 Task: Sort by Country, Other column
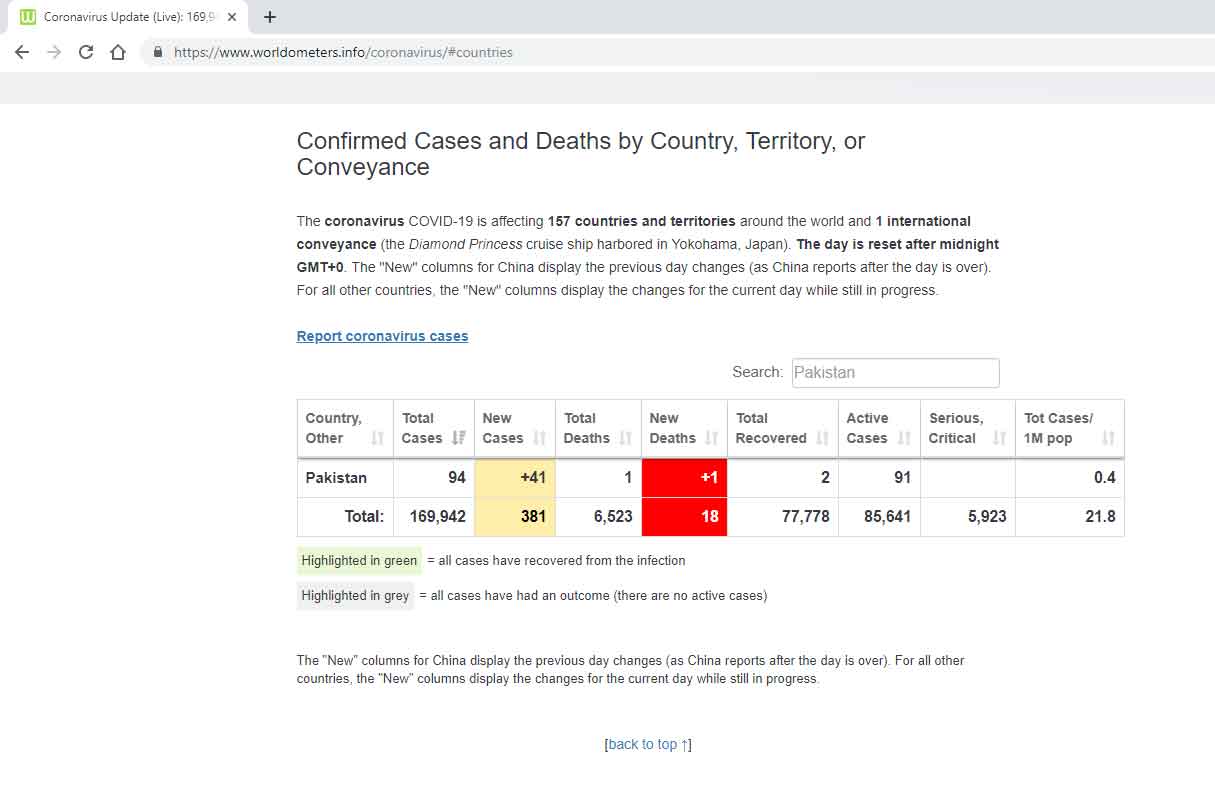coord(345,428)
